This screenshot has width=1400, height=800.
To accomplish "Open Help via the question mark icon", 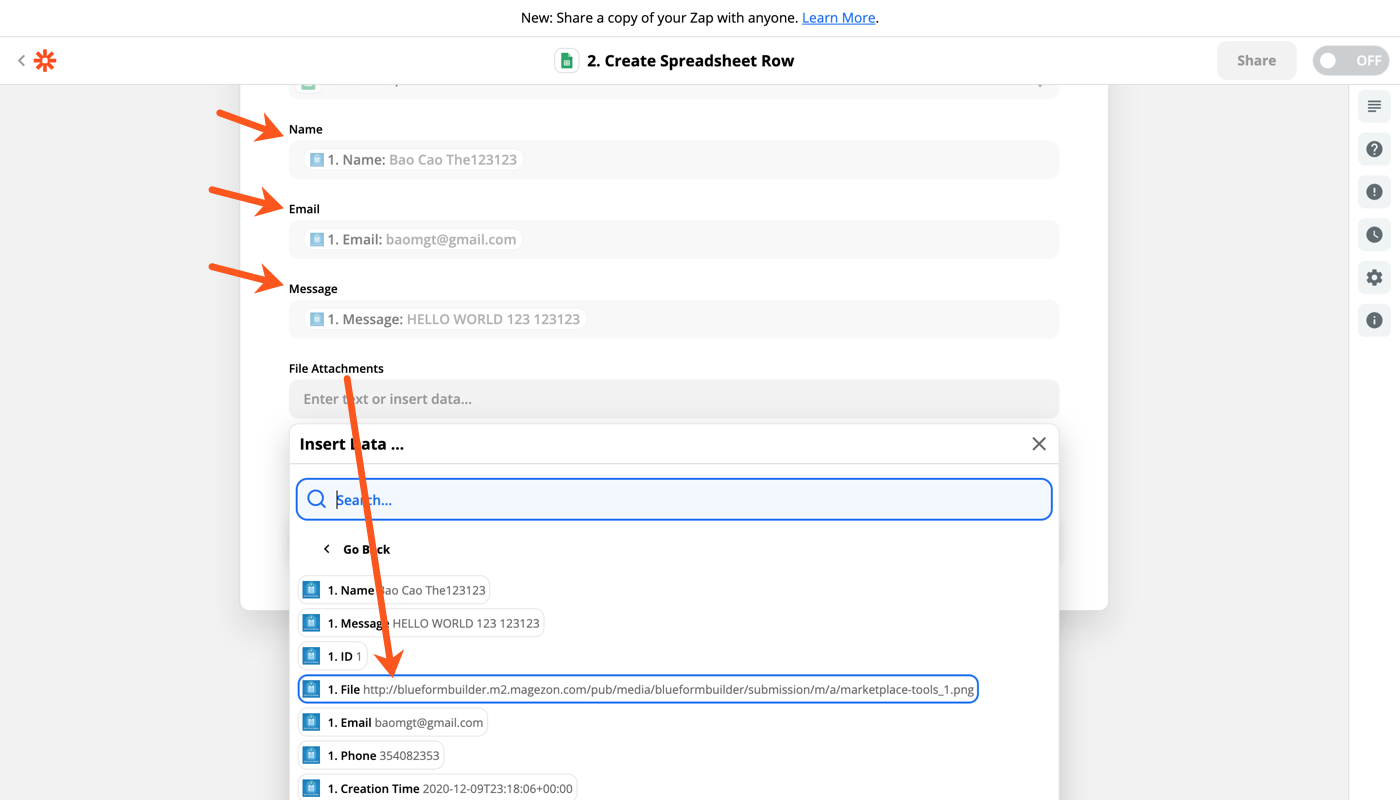I will 1373,148.
